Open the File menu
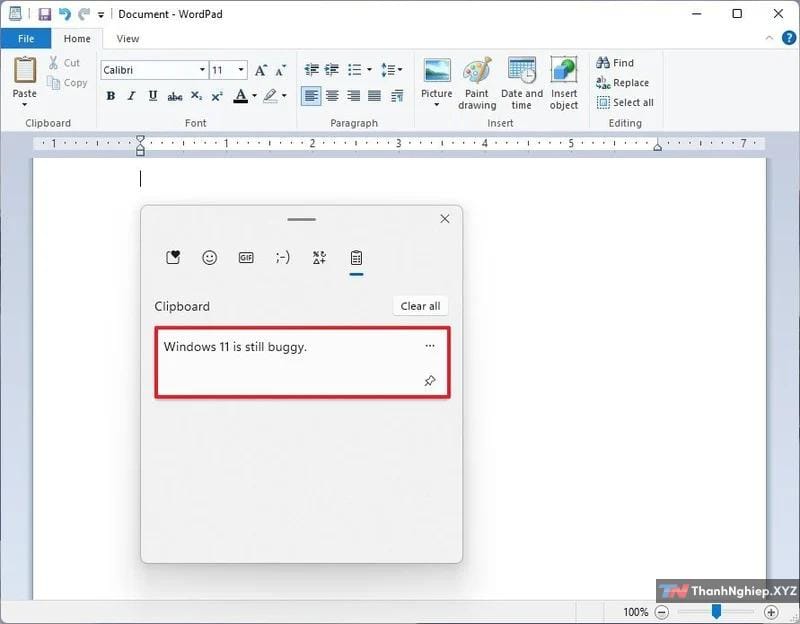The width and height of the screenshot is (800, 624). point(26,39)
